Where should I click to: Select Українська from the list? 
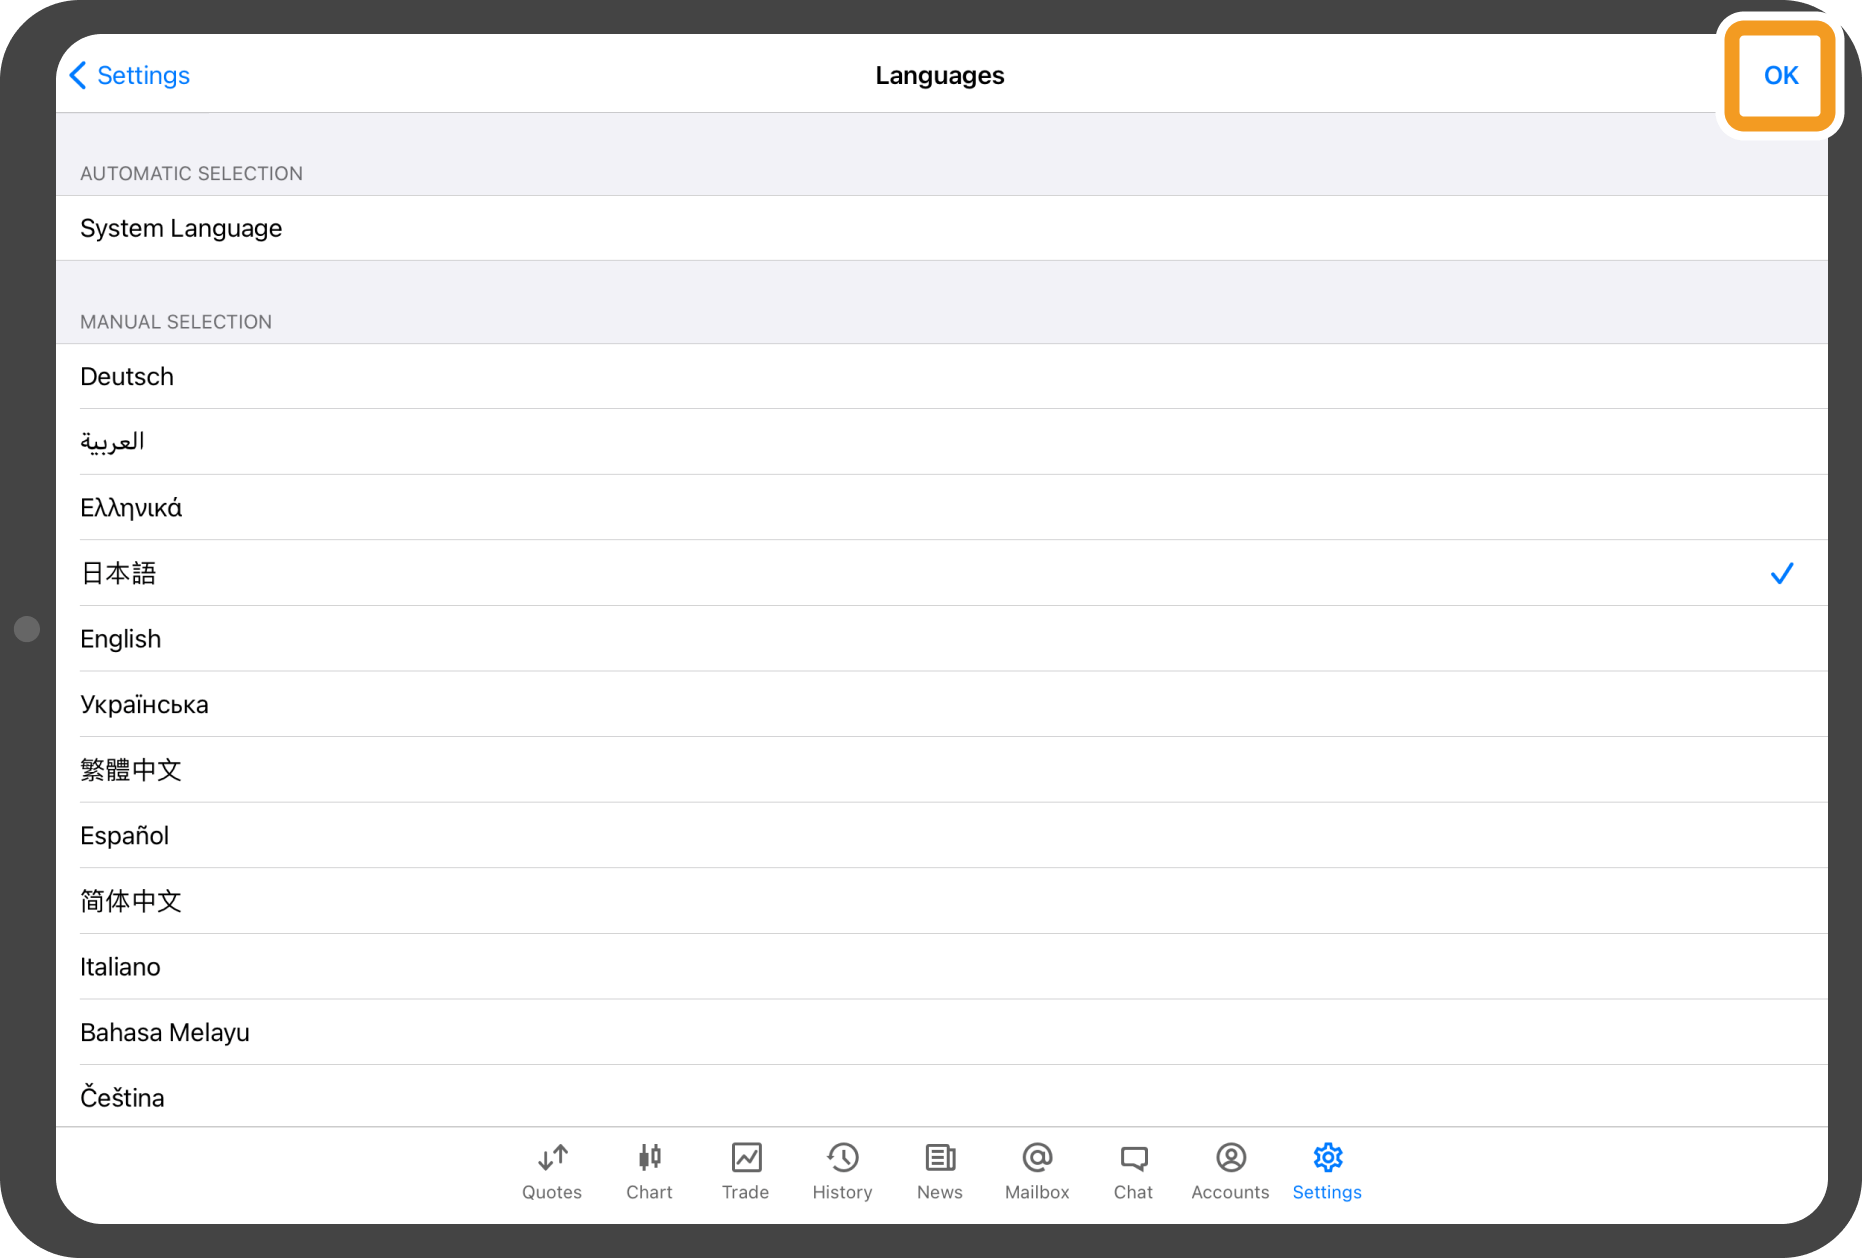pyautogui.click(x=145, y=705)
